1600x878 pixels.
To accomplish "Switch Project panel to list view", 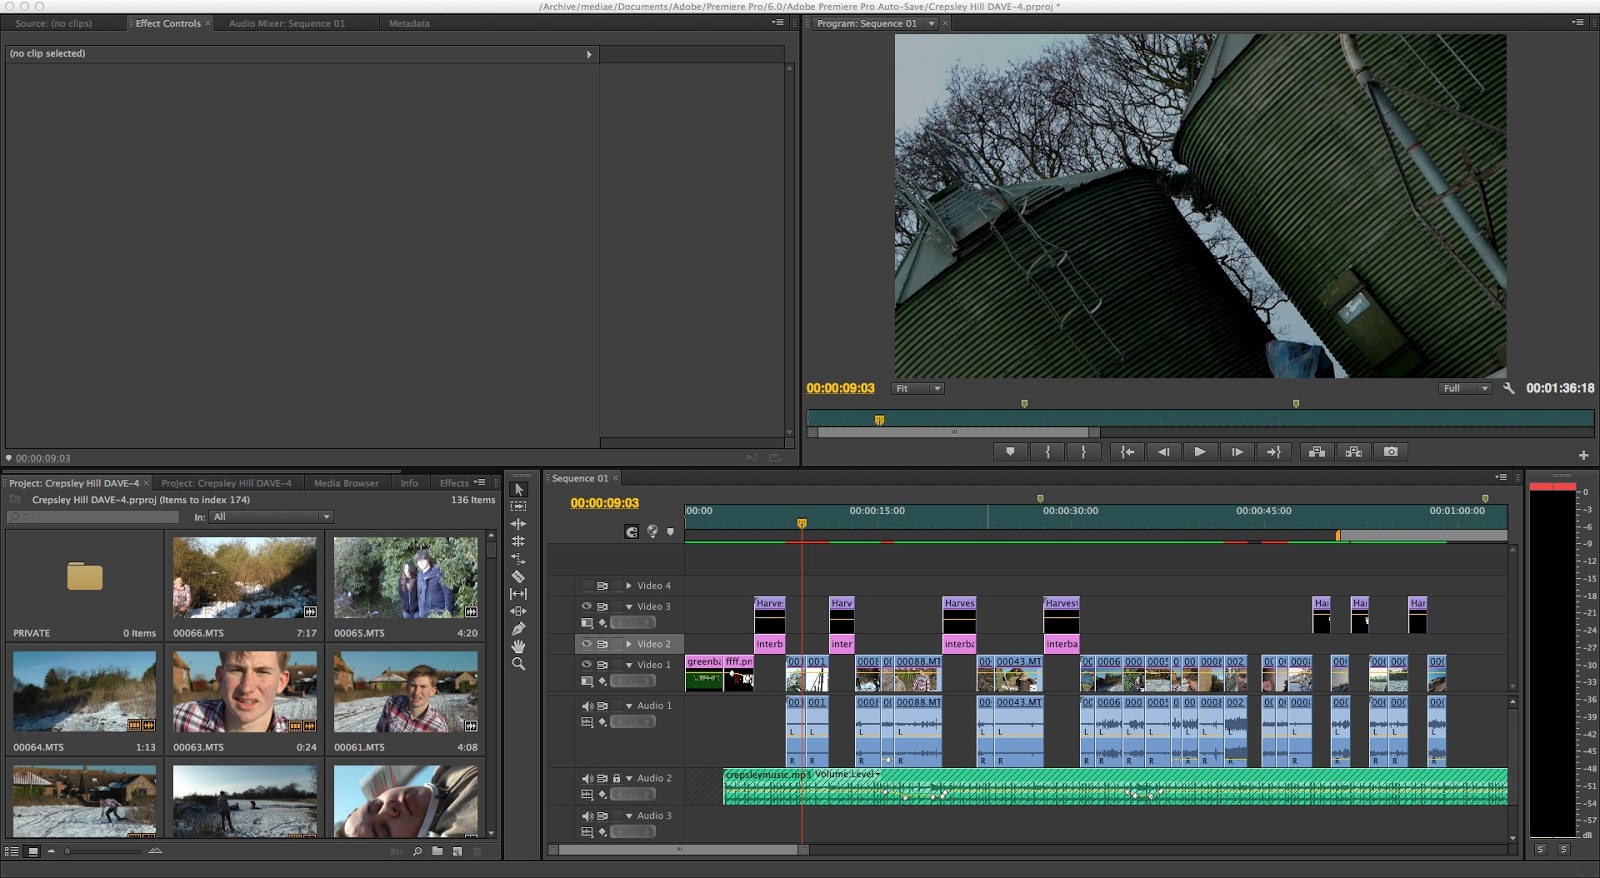I will coord(12,851).
